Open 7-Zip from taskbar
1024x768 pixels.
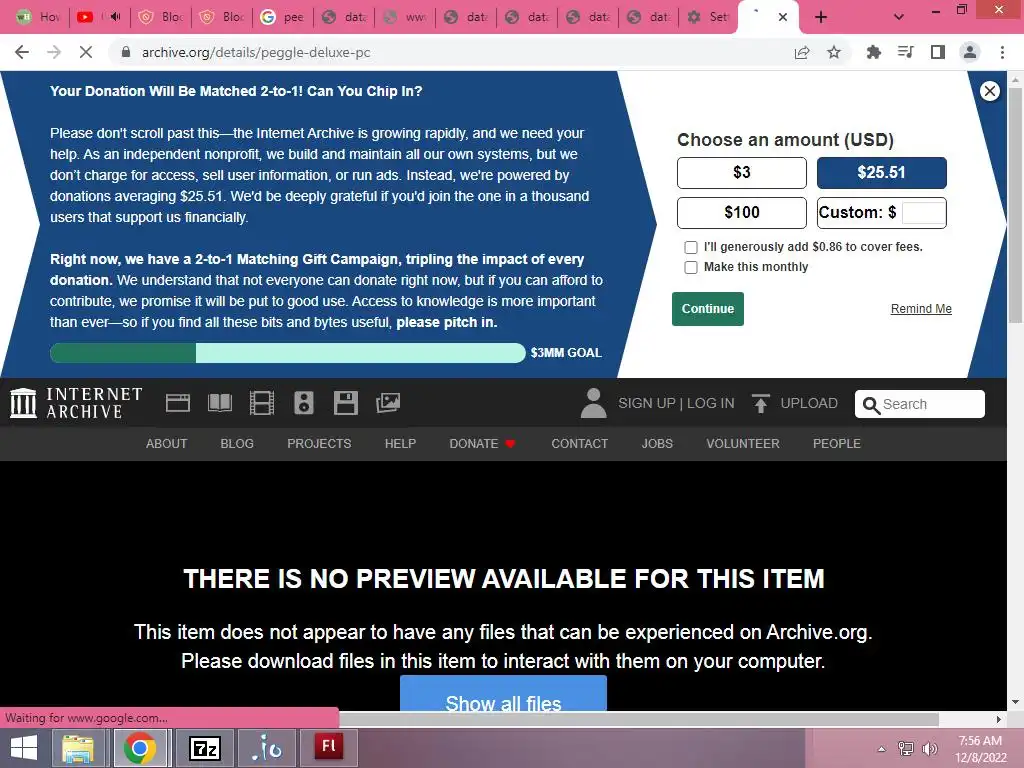pyautogui.click(x=204, y=748)
